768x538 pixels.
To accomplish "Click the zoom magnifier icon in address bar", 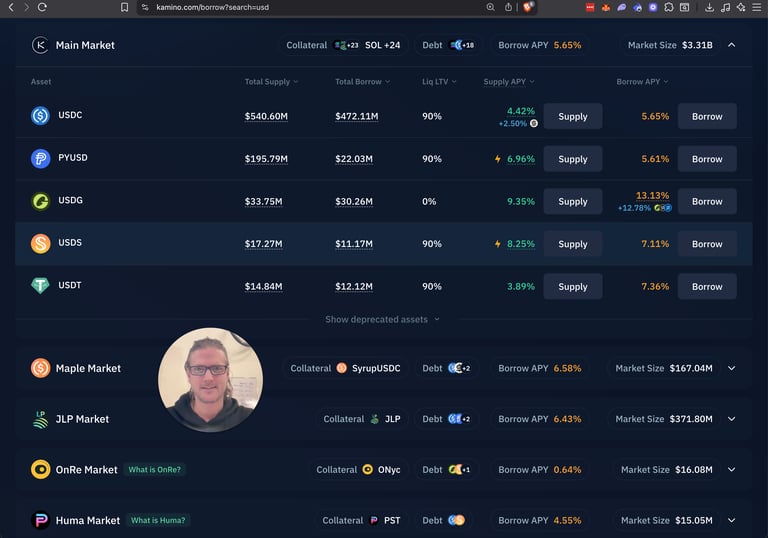I will (x=490, y=7).
